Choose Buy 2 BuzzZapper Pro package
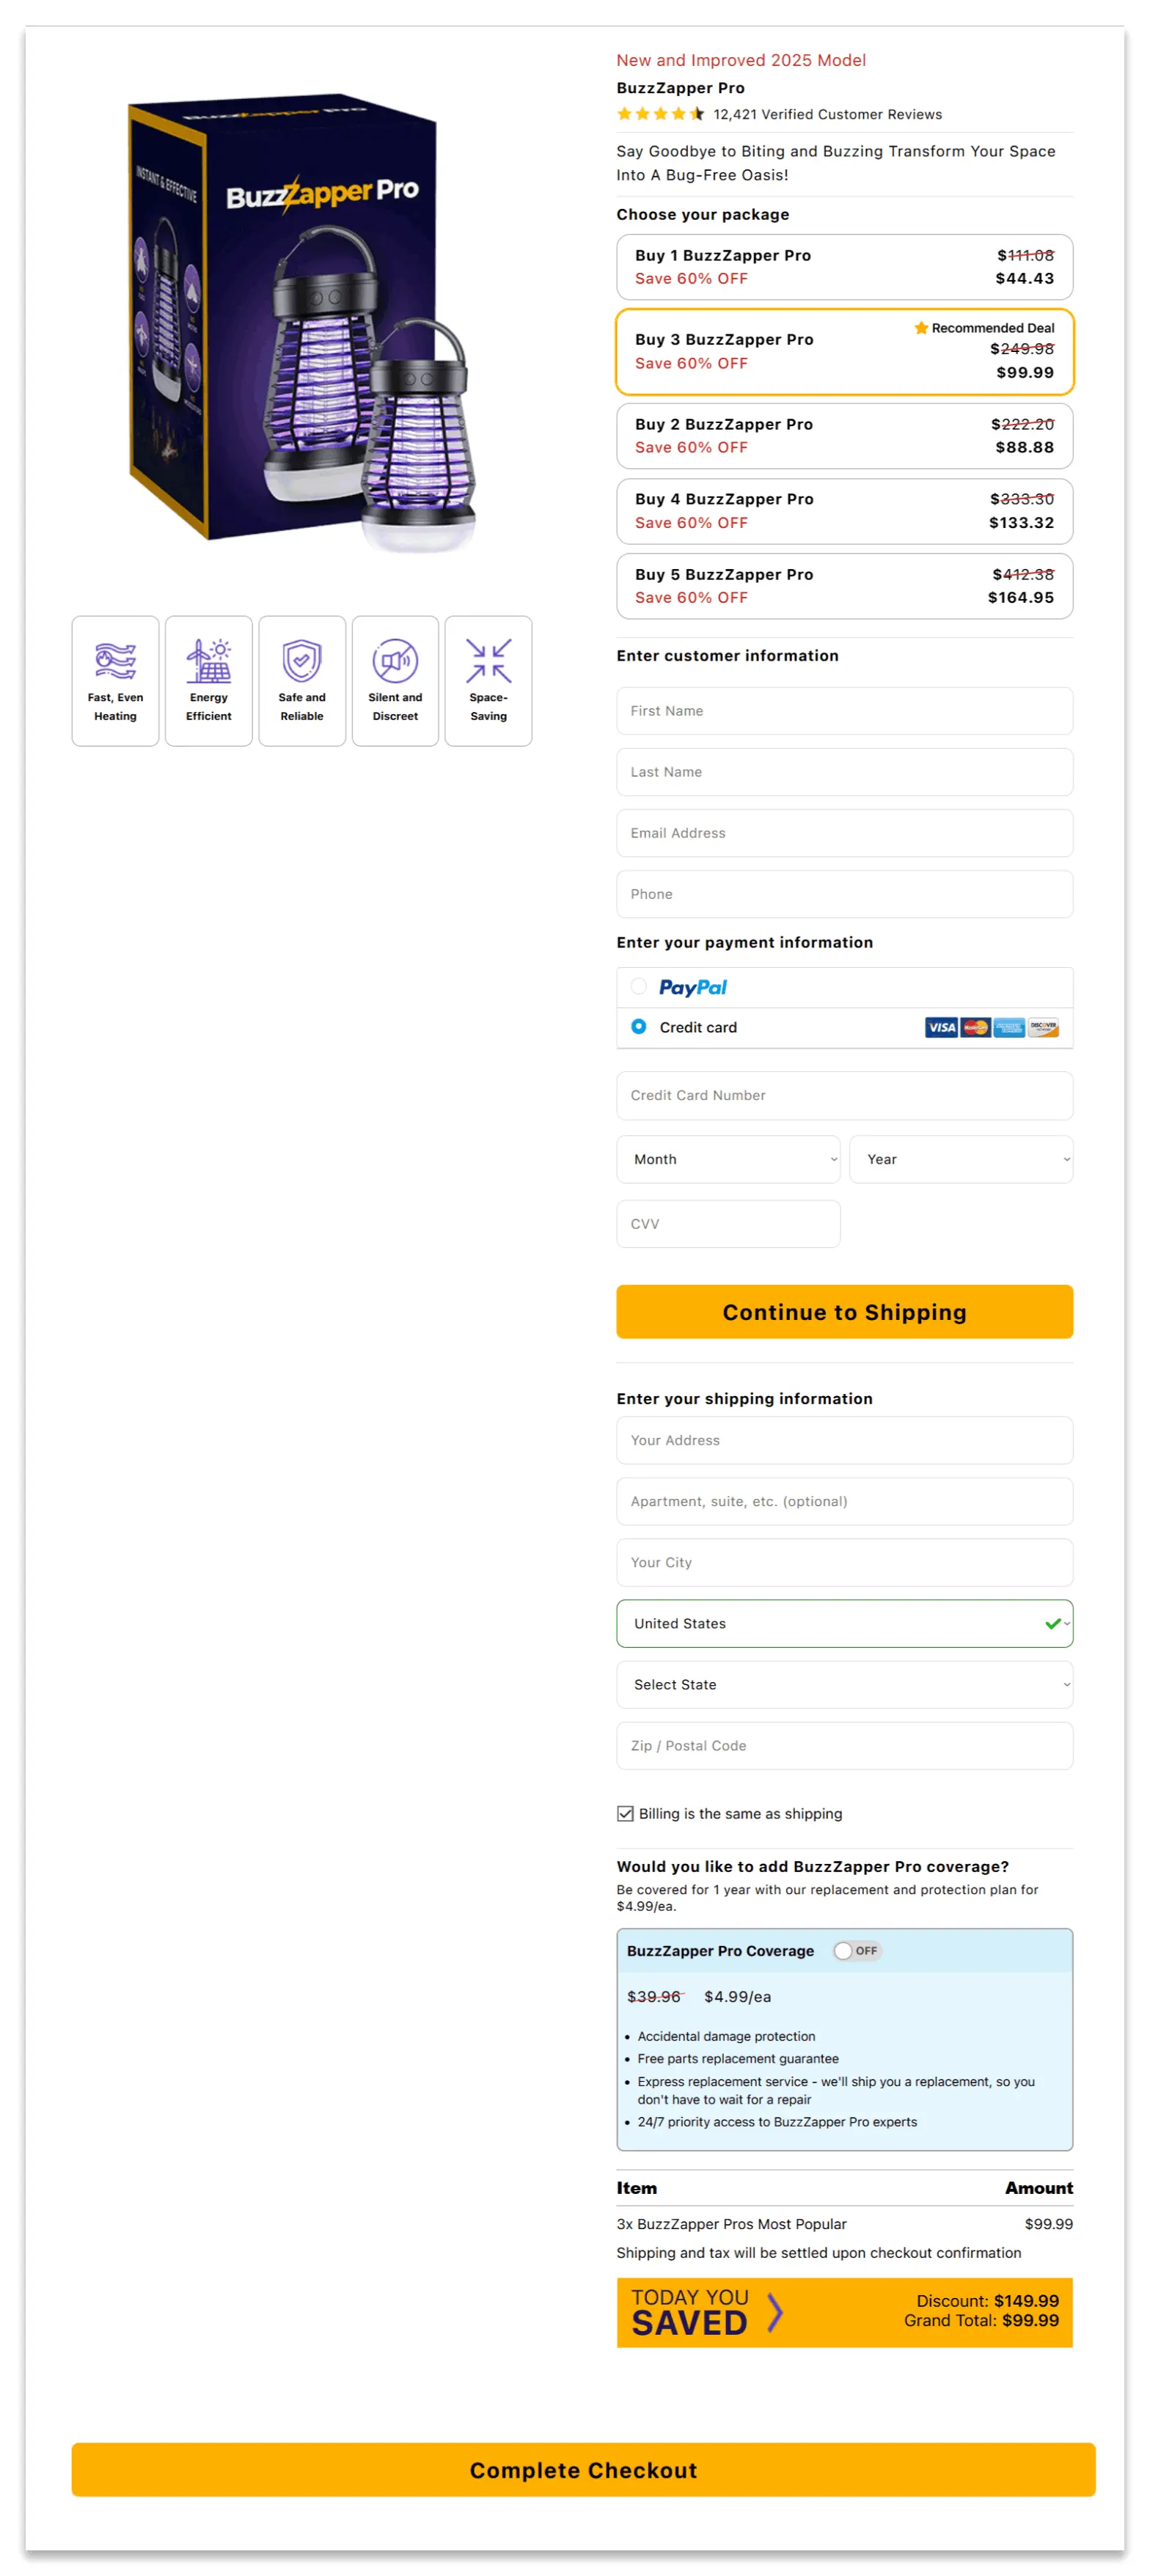 pos(844,436)
